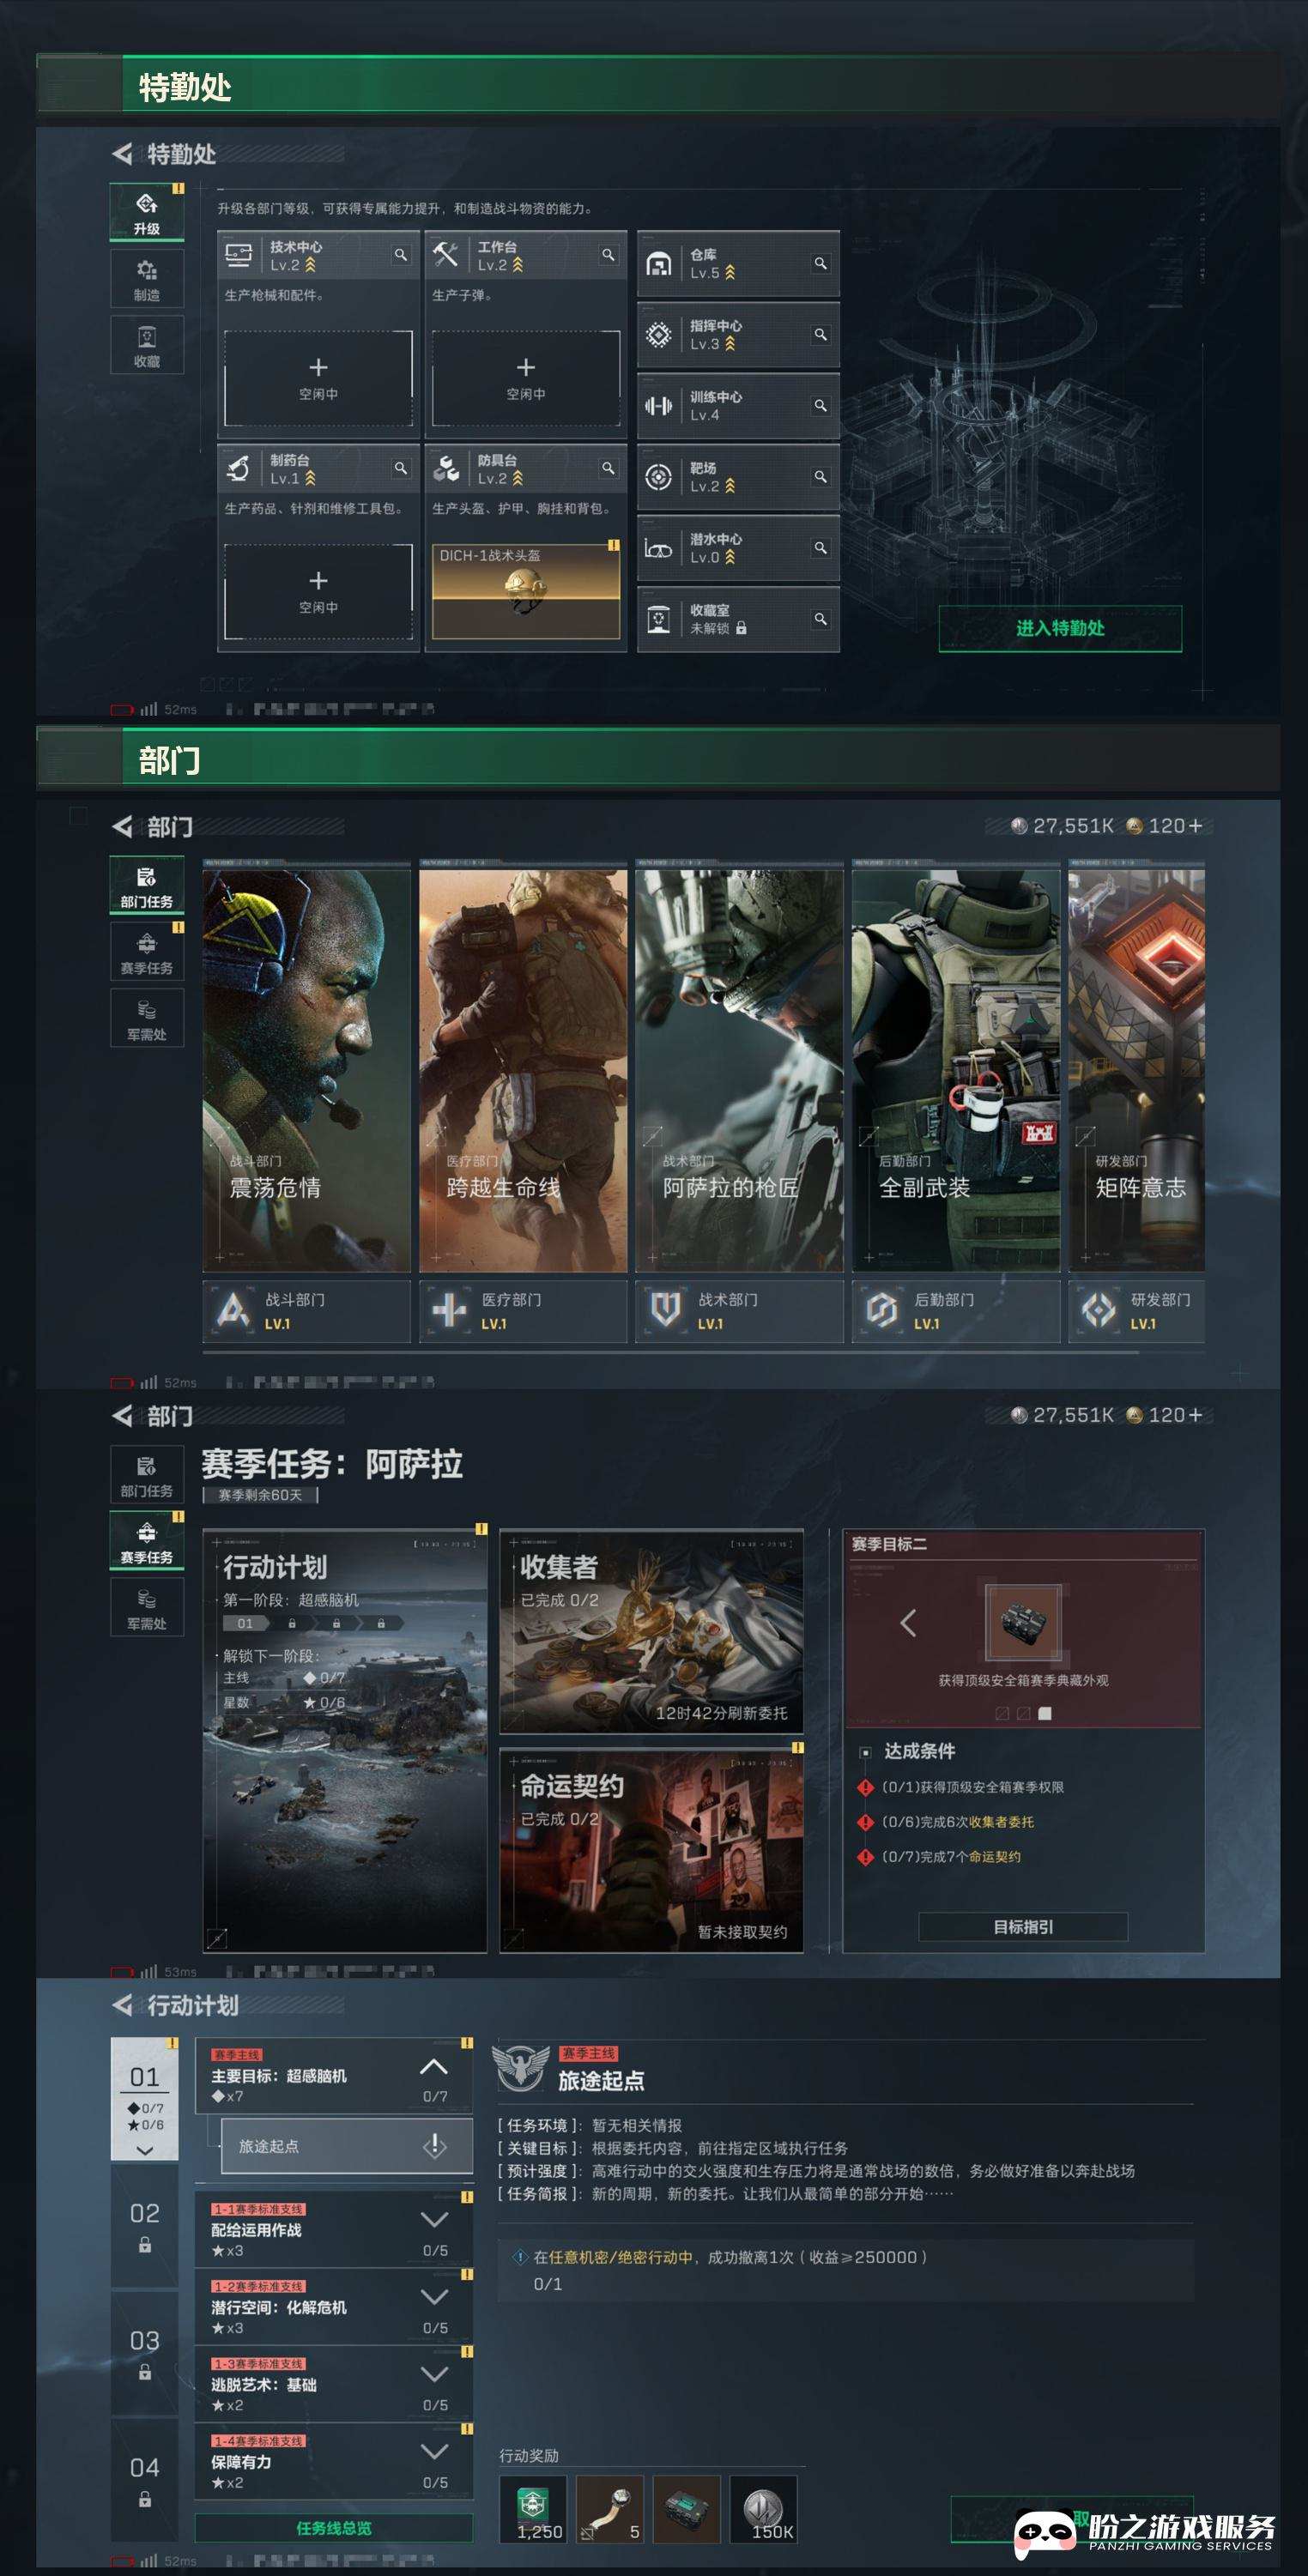Viewport: 1308px width, 2576px height.
Task: Open the magnifier on 工作台 card
Action: point(608,255)
